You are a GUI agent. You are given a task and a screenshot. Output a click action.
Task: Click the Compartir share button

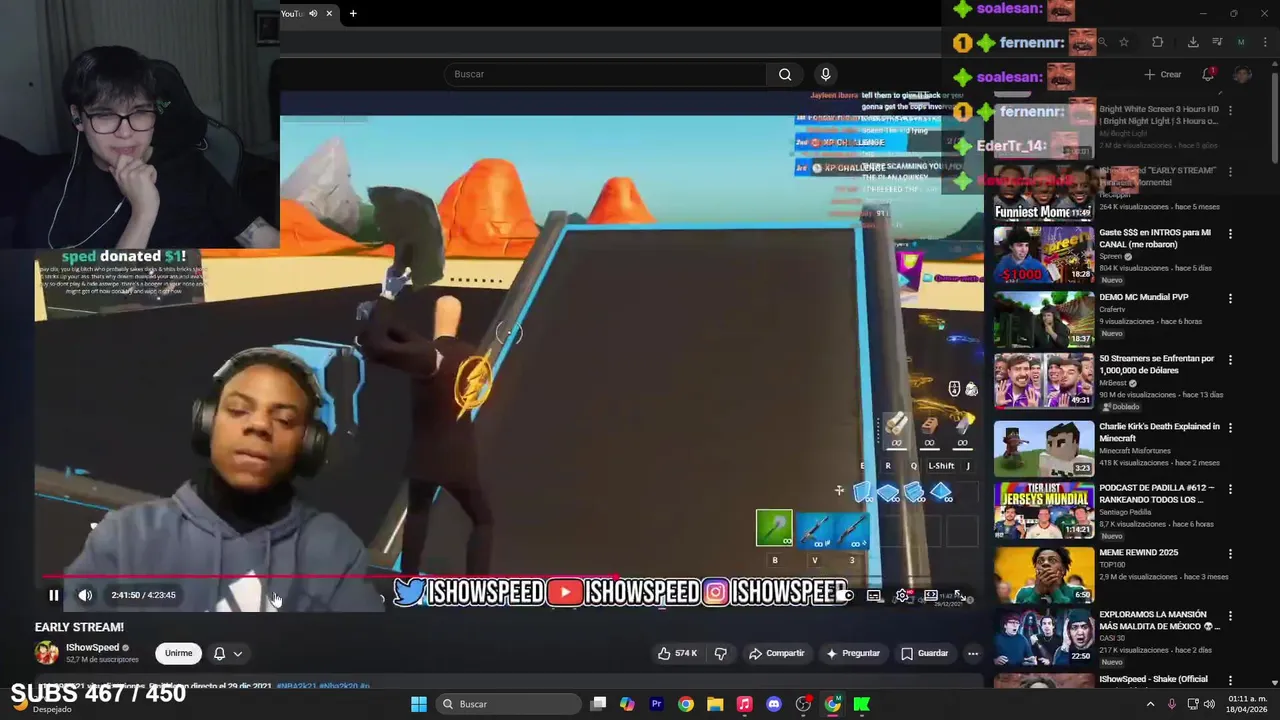point(776,653)
